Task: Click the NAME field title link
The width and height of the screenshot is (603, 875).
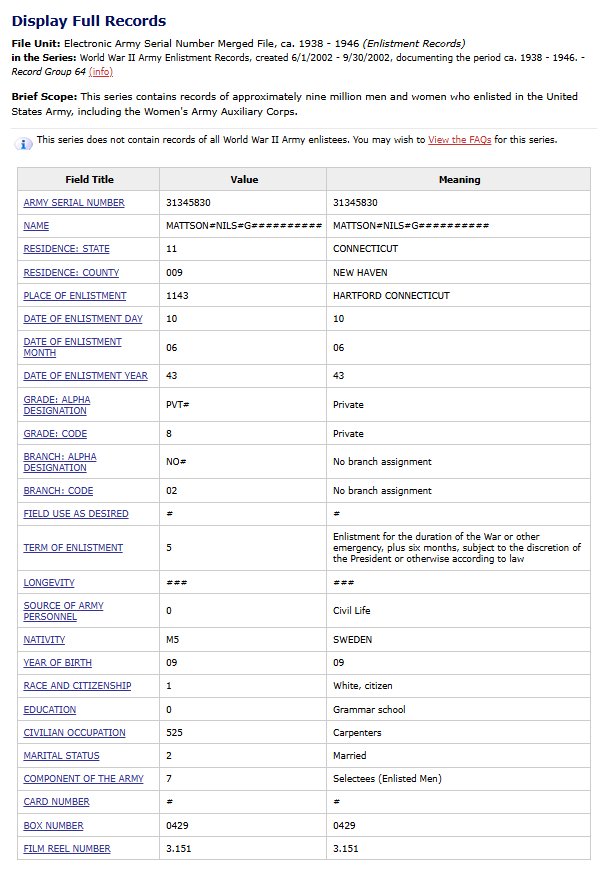Action: pyautogui.click(x=36, y=225)
